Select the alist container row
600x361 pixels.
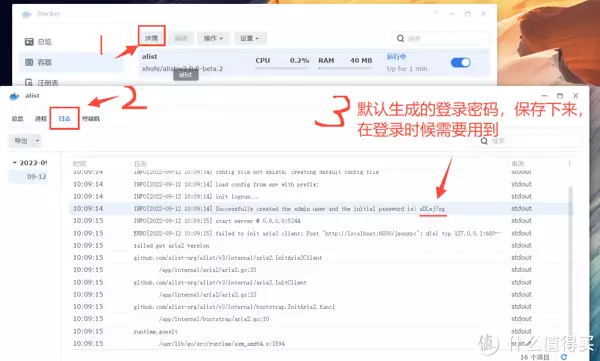[314, 62]
